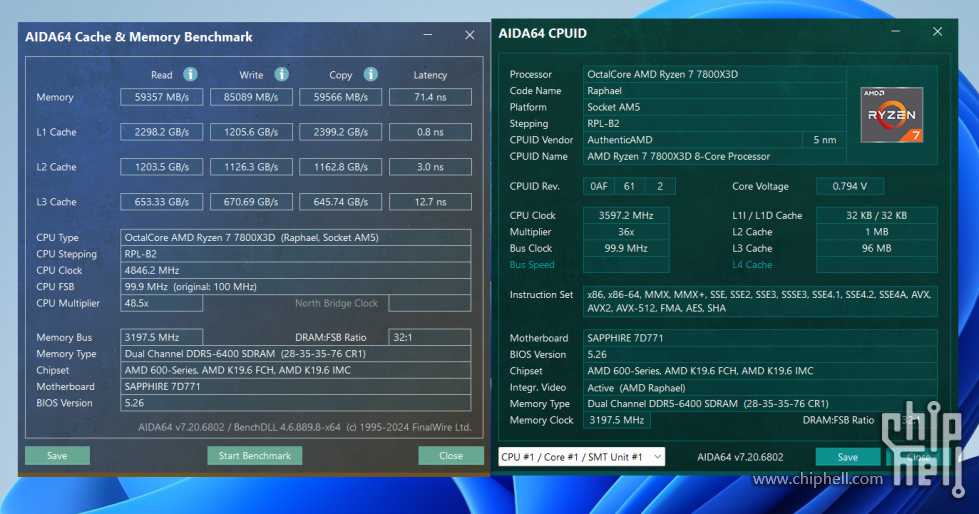Select Platform value Socket AM5

pyautogui.click(x=715, y=107)
